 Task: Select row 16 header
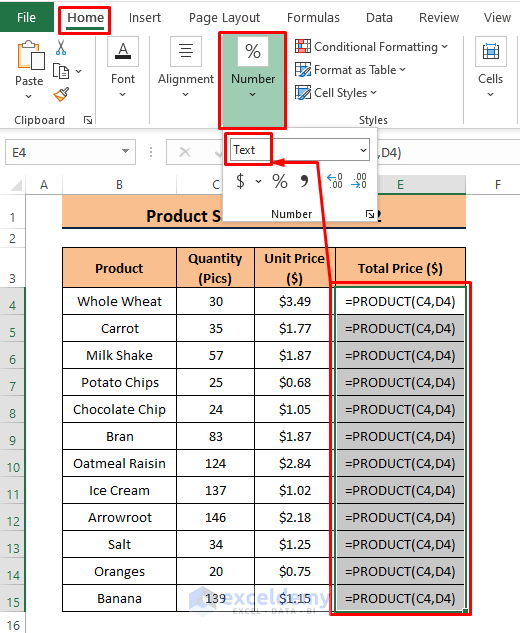click(x=13, y=625)
